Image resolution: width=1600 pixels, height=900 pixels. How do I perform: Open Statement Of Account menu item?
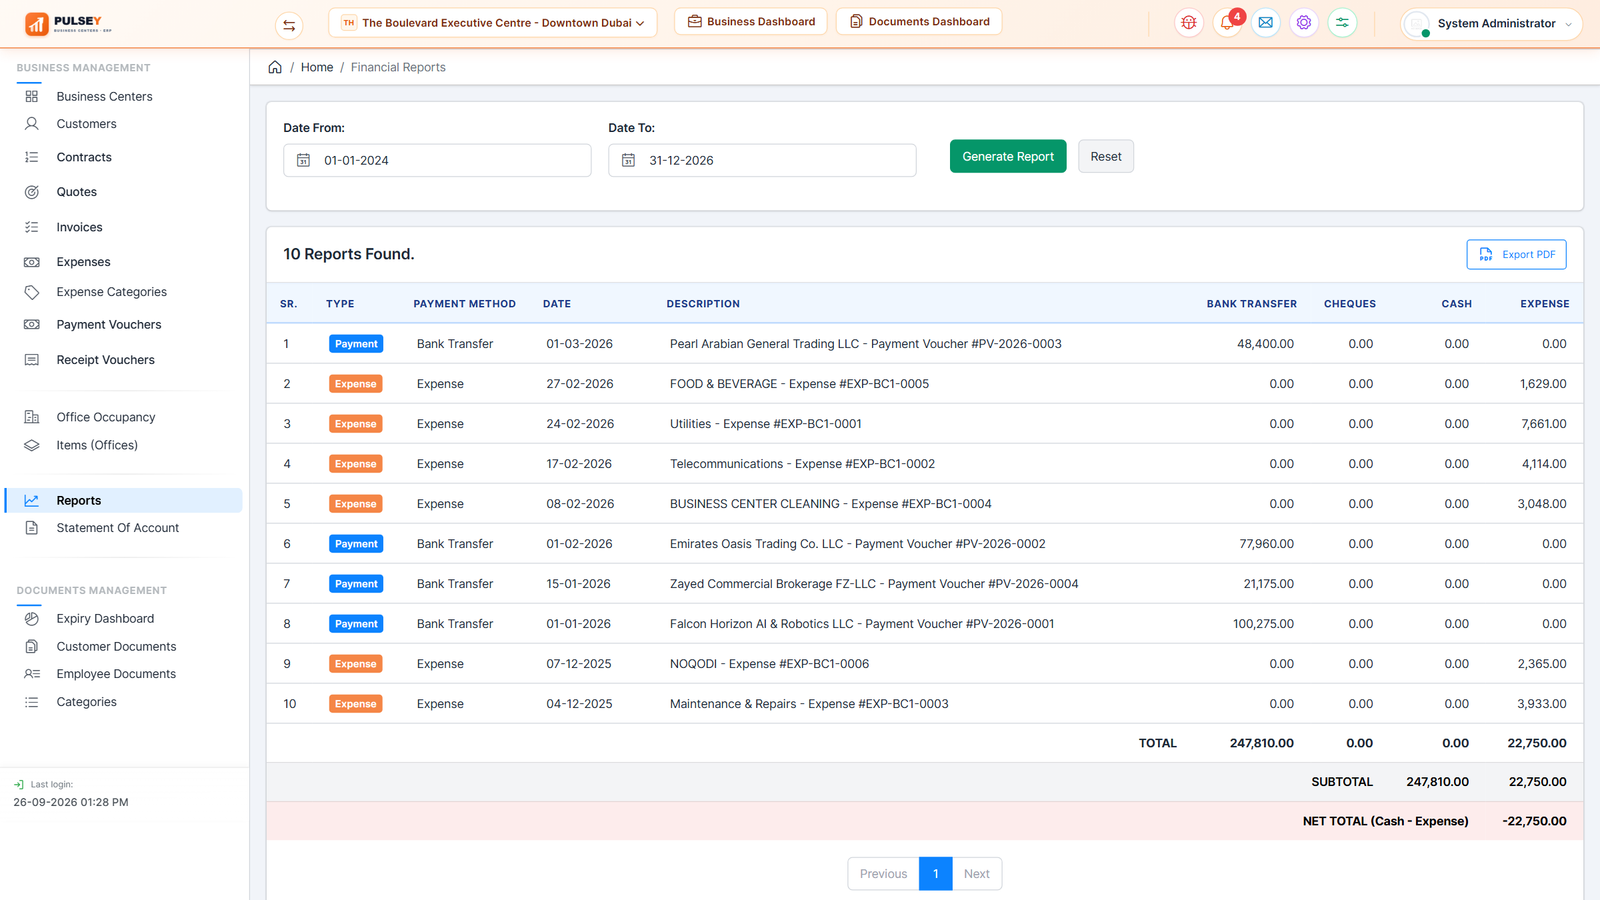(x=118, y=528)
